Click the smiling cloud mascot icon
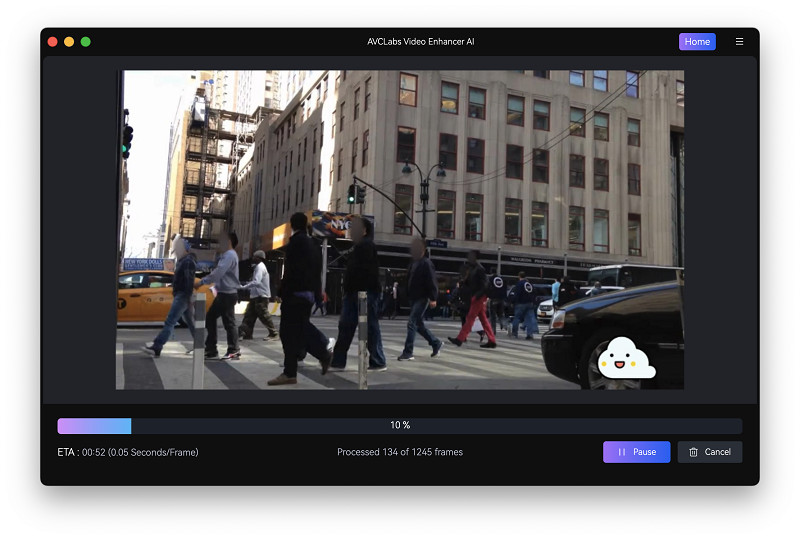This screenshot has width=800, height=539. tap(625, 359)
